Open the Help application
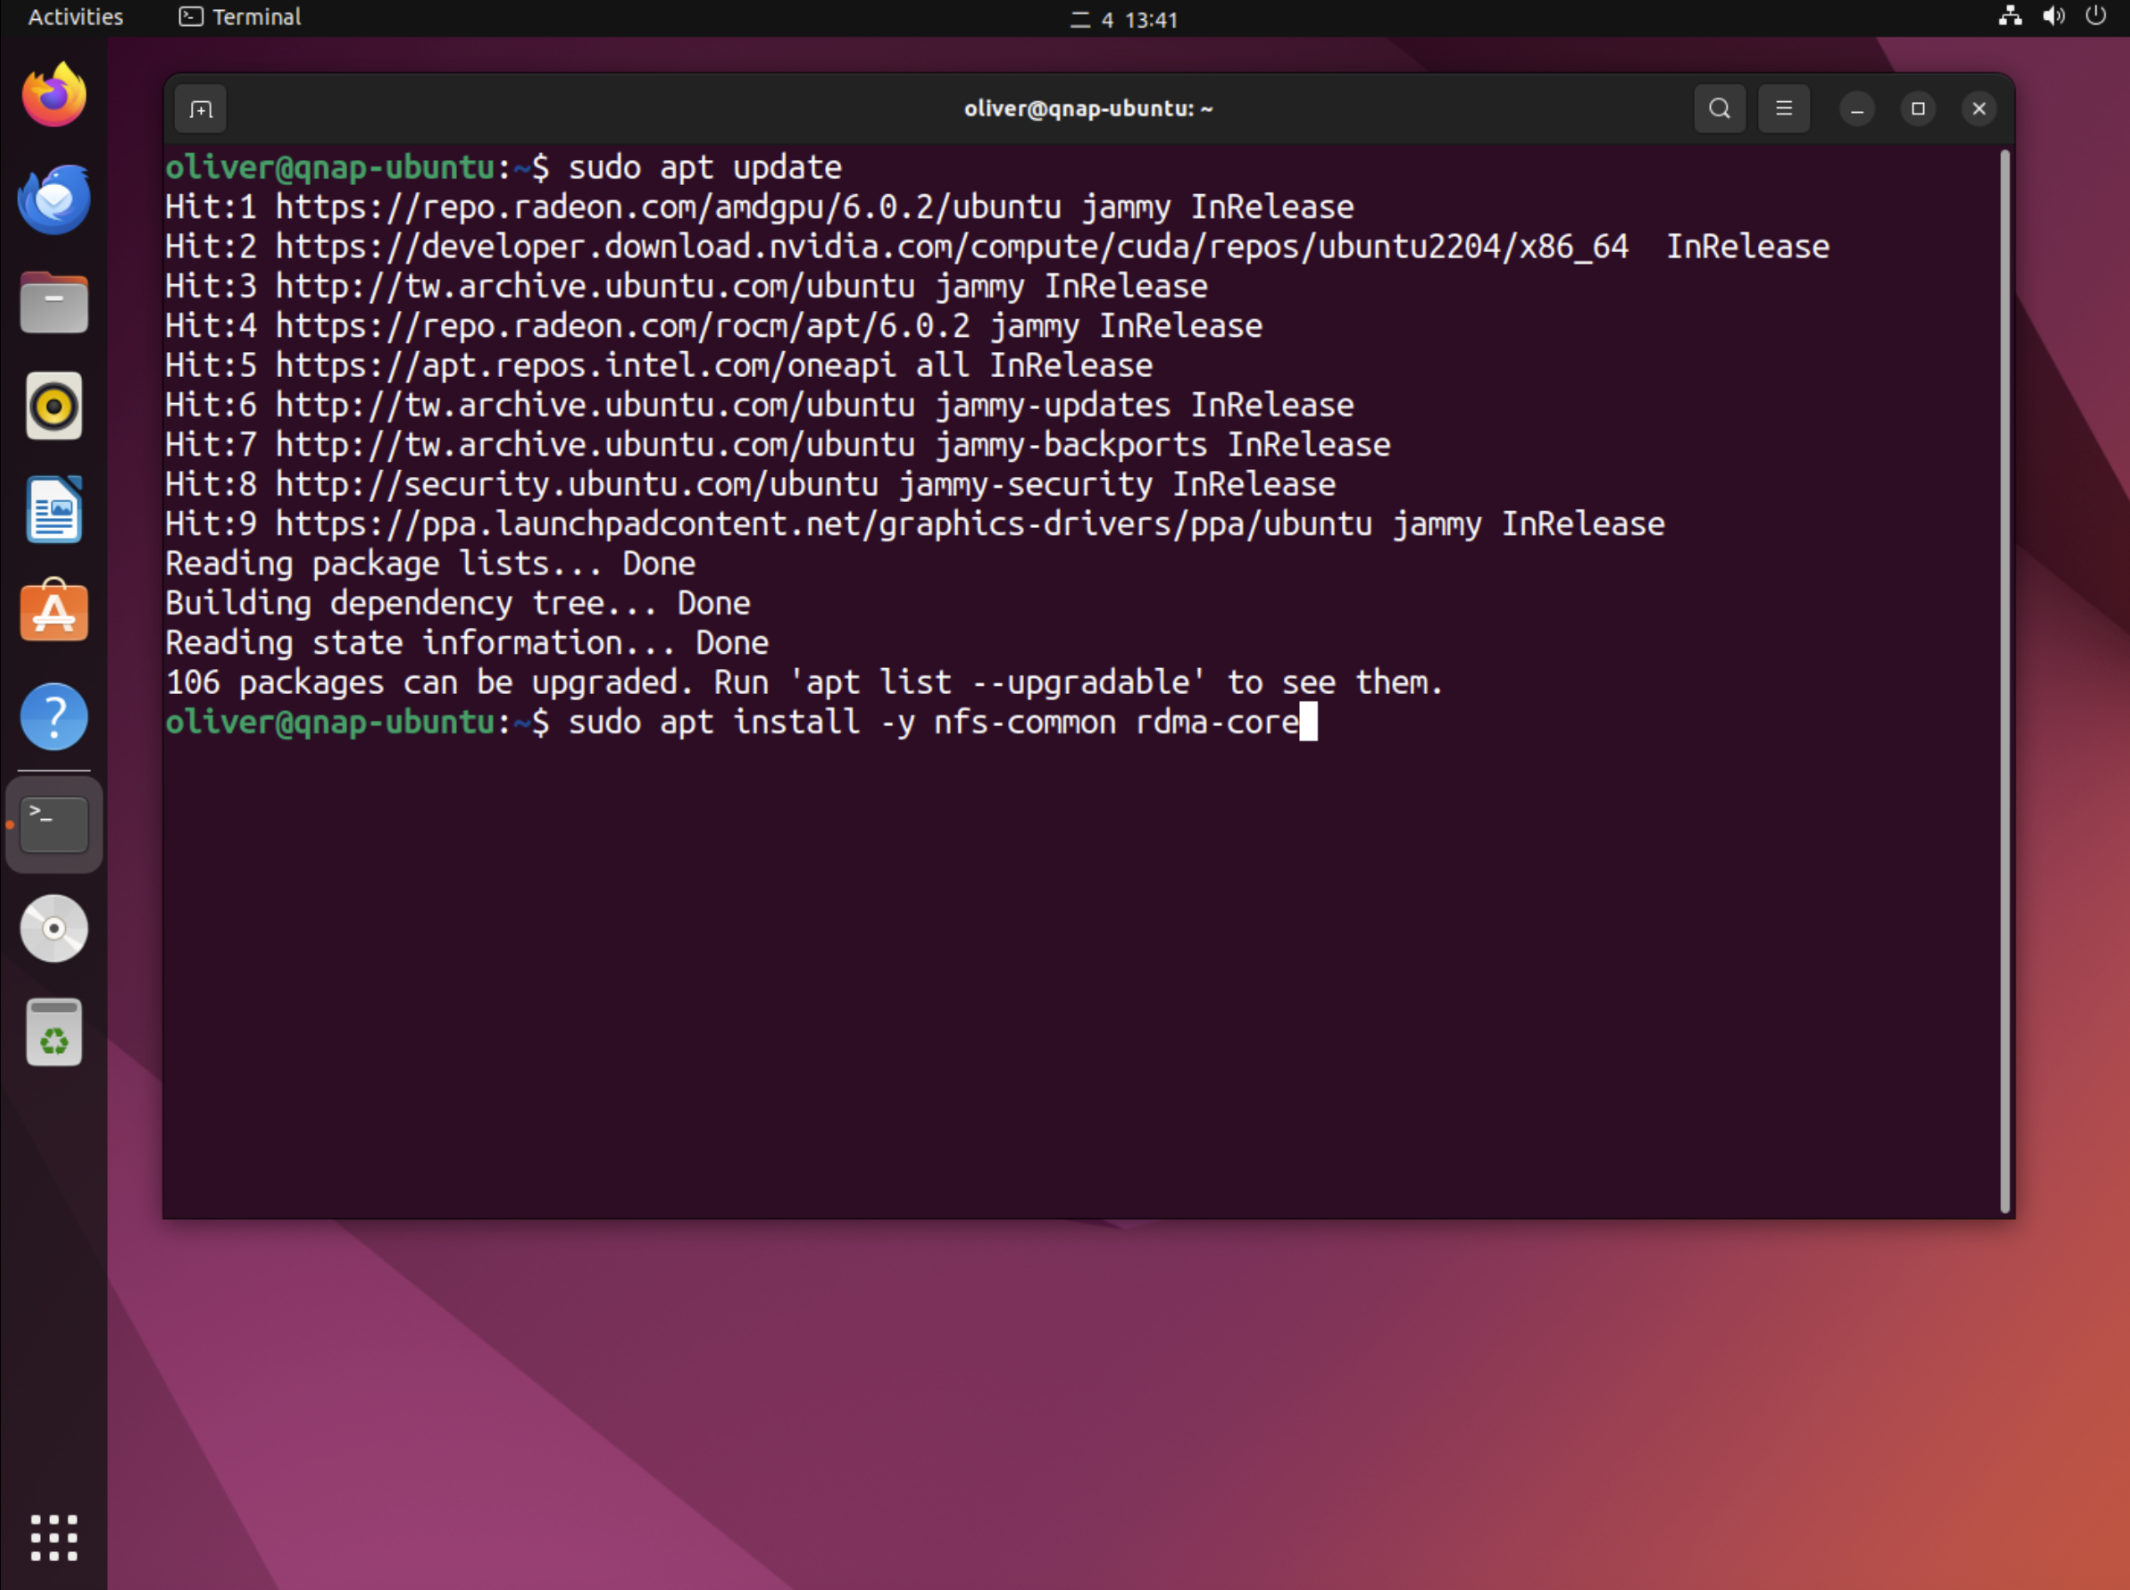 [54, 717]
